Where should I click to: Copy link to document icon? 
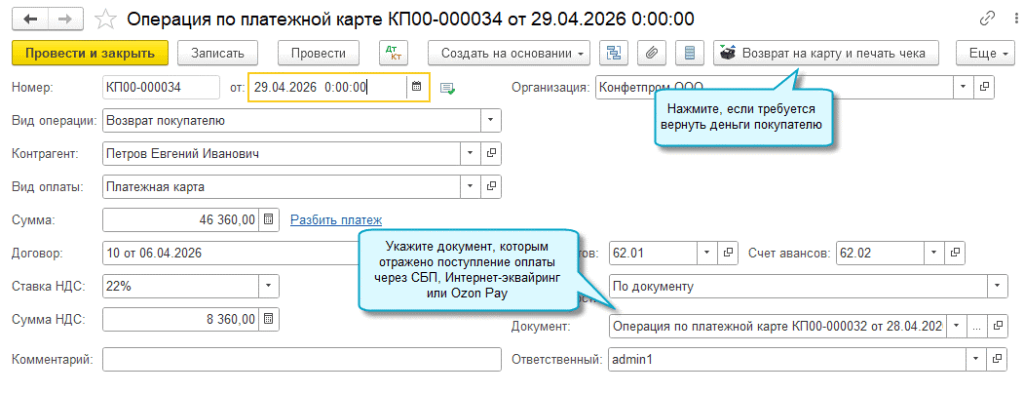pos(987,19)
